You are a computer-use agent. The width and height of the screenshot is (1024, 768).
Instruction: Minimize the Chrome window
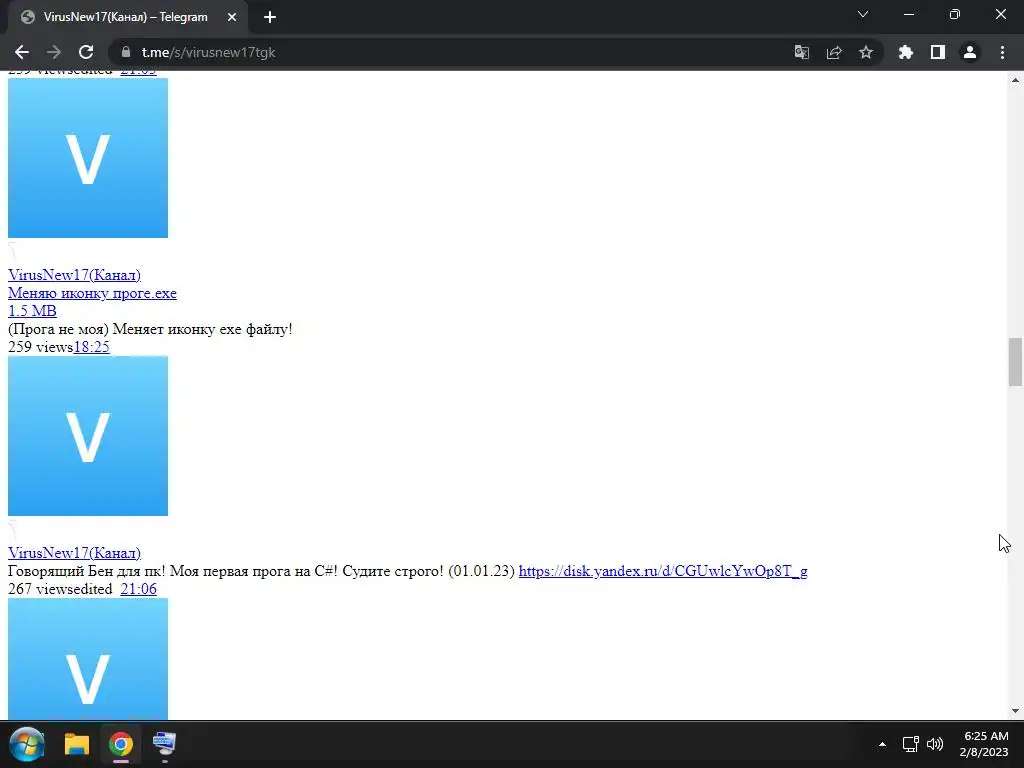(x=908, y=14)
